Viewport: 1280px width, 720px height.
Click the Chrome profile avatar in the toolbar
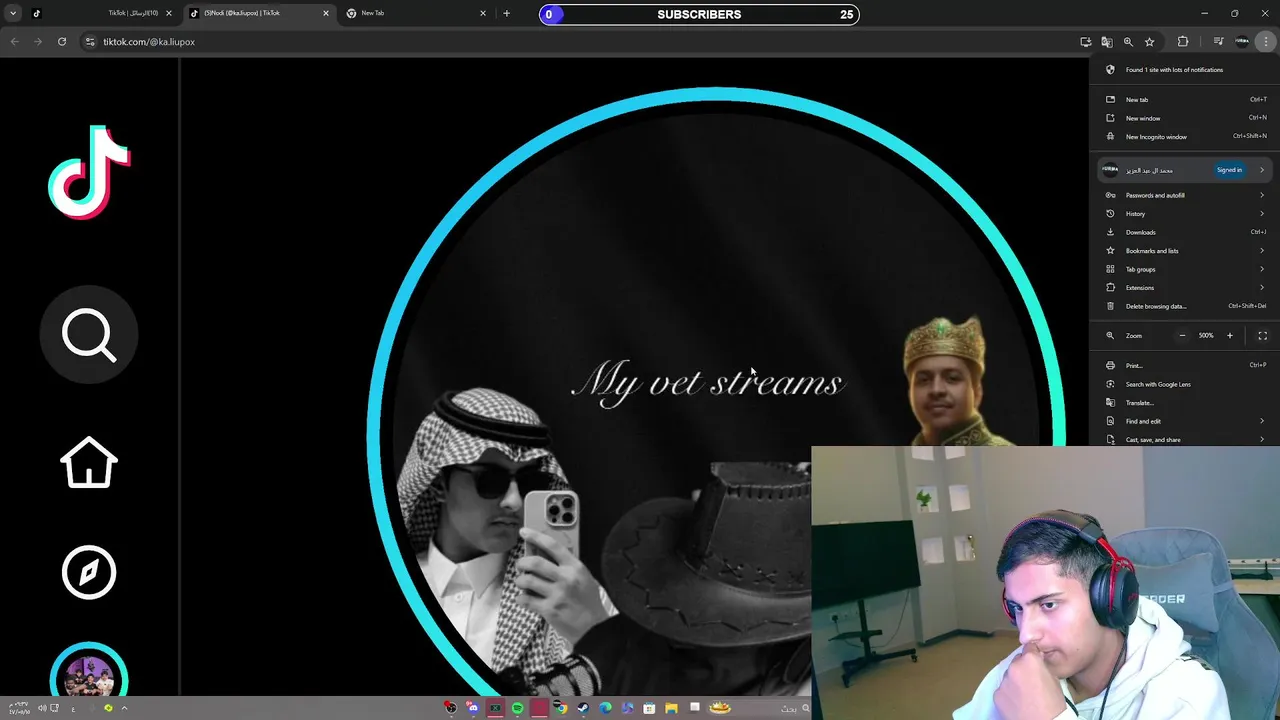(1242, 42)
